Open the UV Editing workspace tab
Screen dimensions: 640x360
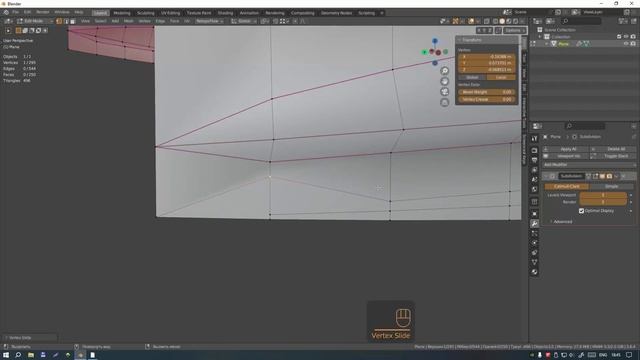pyautogui.click(x=170, y=13)
